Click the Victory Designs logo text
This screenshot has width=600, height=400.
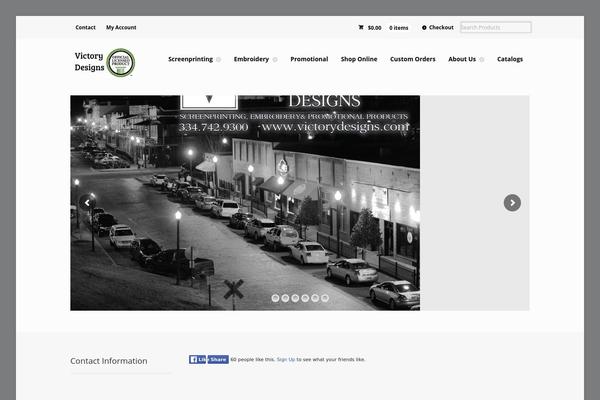pos(89,62)
